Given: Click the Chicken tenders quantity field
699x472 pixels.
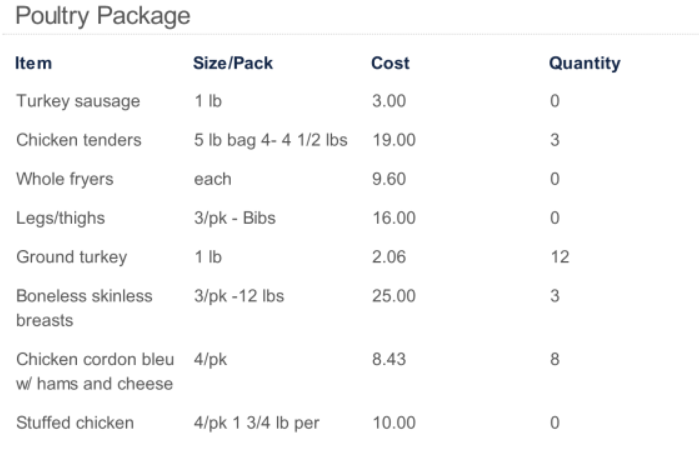Looking at the screenshot, I should click(555, 141).
